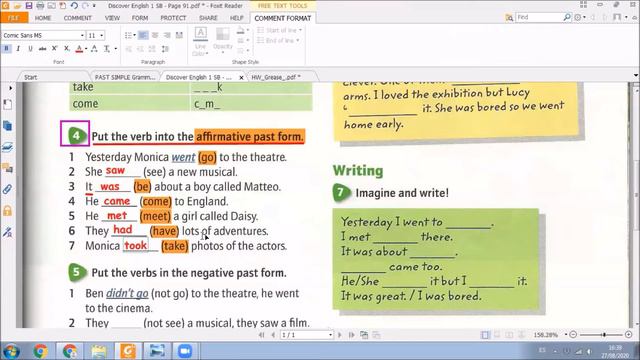
Task: Click the red font color A swatch
Action: click(79, 49)
